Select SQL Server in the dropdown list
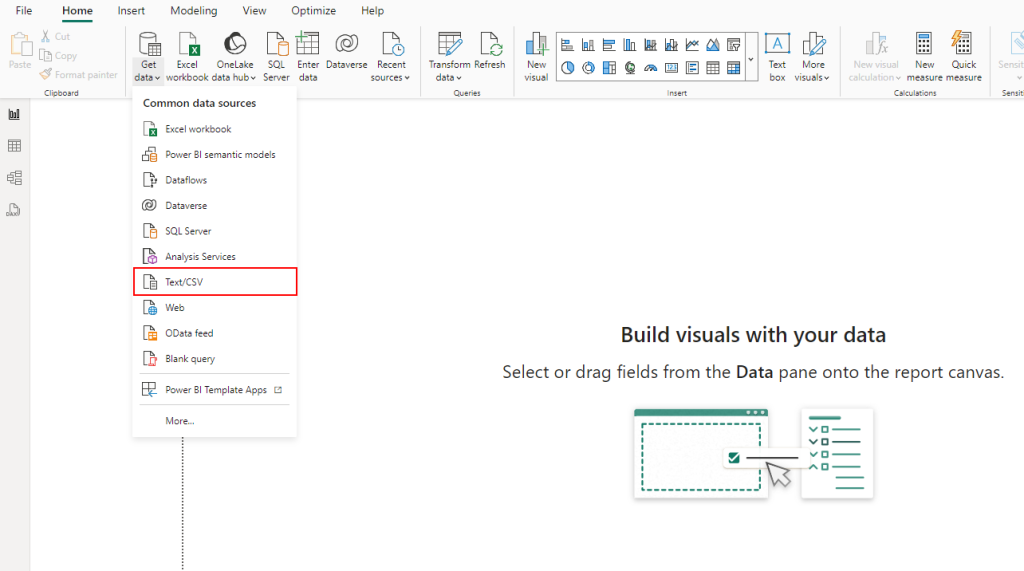This screenshot has height=571, width=1024. [215, 231]
